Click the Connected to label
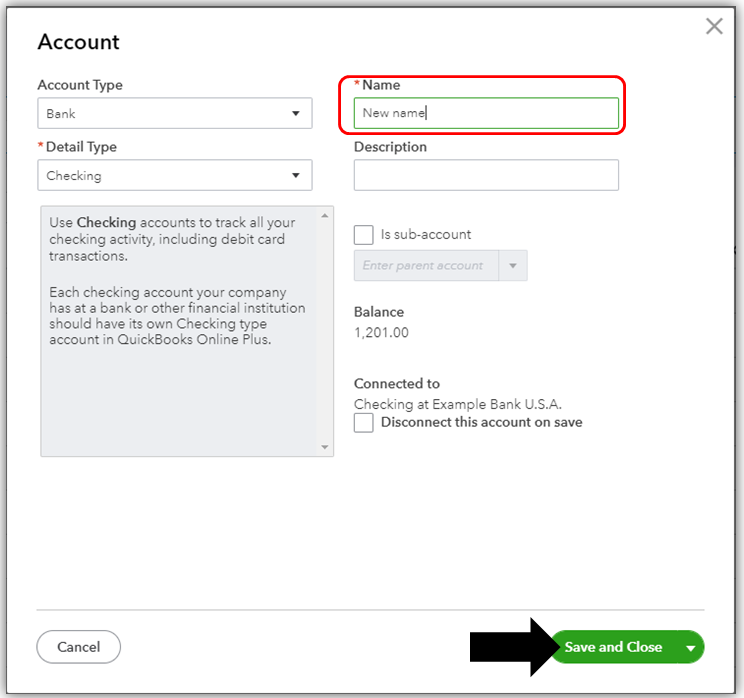The image size is (744, 698). pyautogui.click(x=396, y=384)
